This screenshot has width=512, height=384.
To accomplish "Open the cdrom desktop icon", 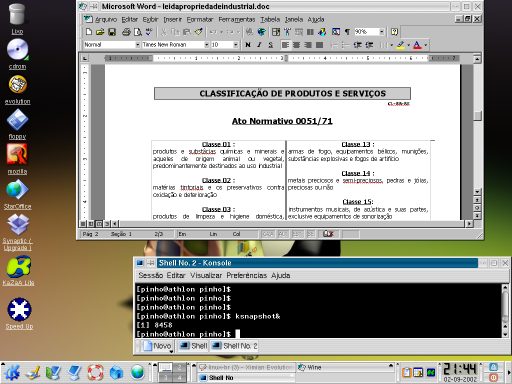I will click(17, 54).
